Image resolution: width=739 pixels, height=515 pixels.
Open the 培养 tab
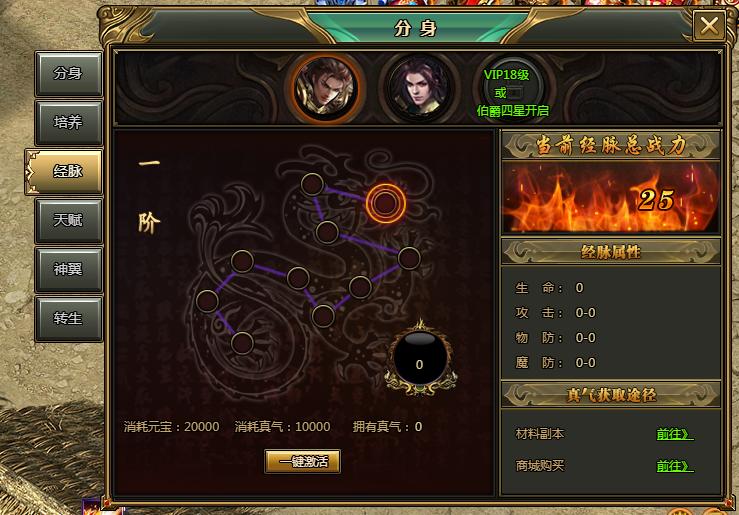point(68,123)
